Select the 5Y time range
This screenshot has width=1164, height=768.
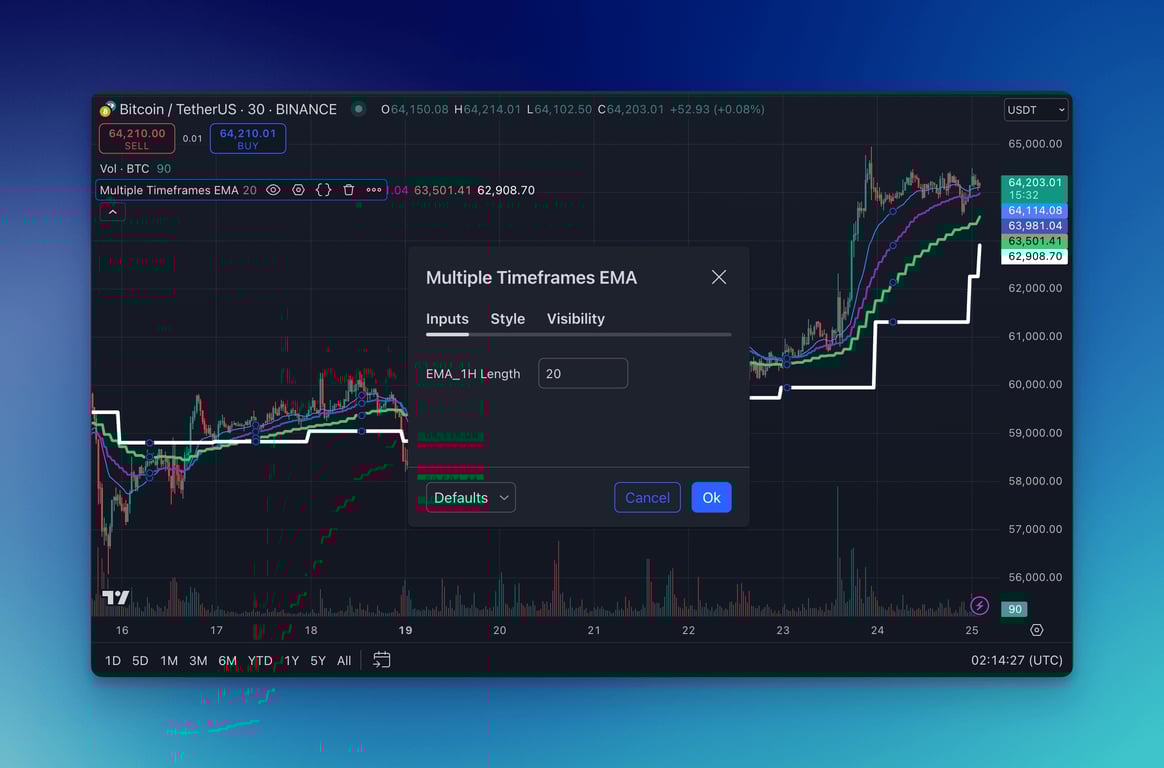(x=318, y=660)
